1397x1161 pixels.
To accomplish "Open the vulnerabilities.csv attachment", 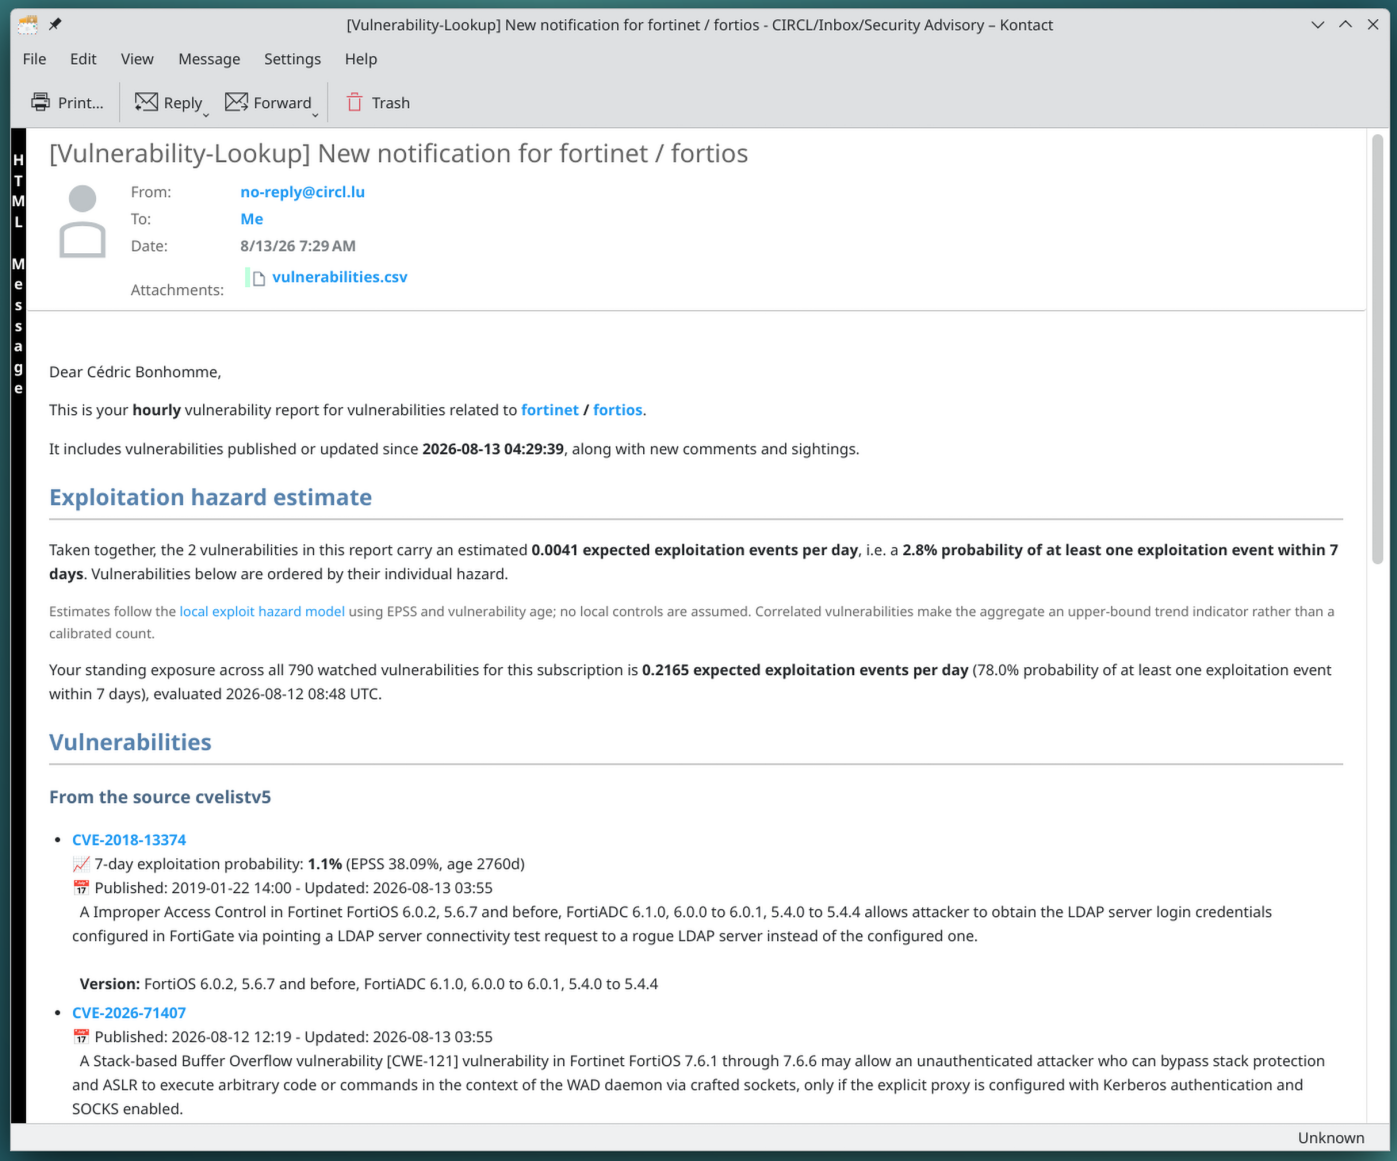I will click(x=339, y=277).
